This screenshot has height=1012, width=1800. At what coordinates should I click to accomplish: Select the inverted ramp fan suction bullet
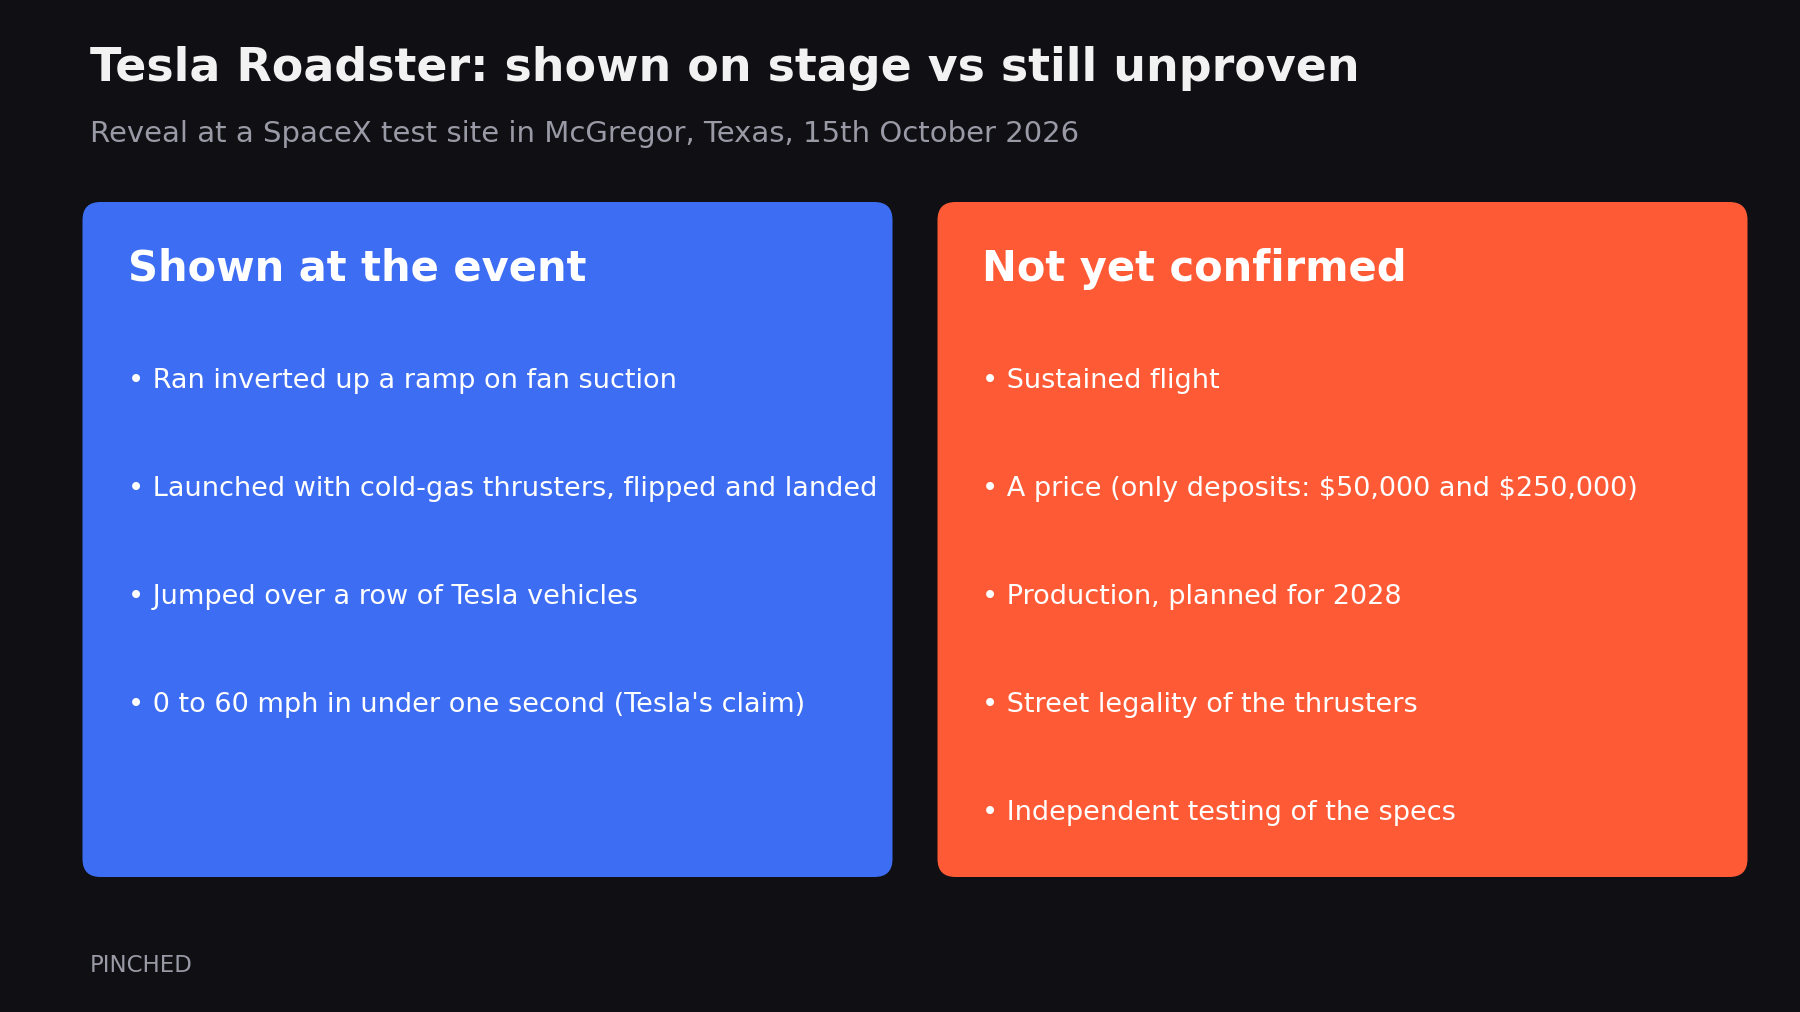(403, 380)
